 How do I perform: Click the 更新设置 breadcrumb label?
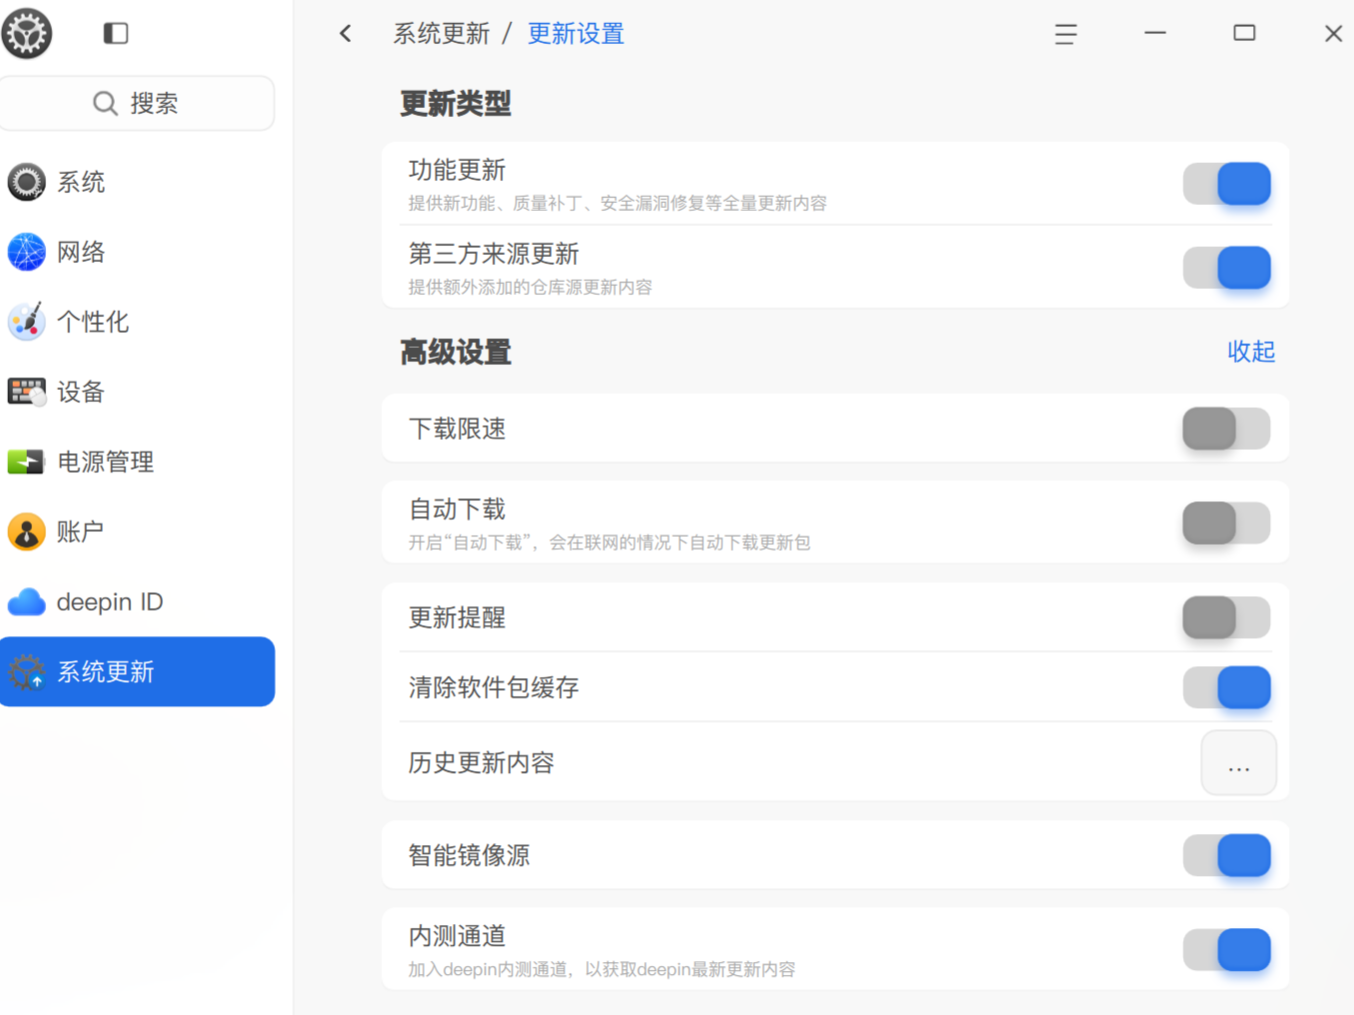[x=576, y=34]
